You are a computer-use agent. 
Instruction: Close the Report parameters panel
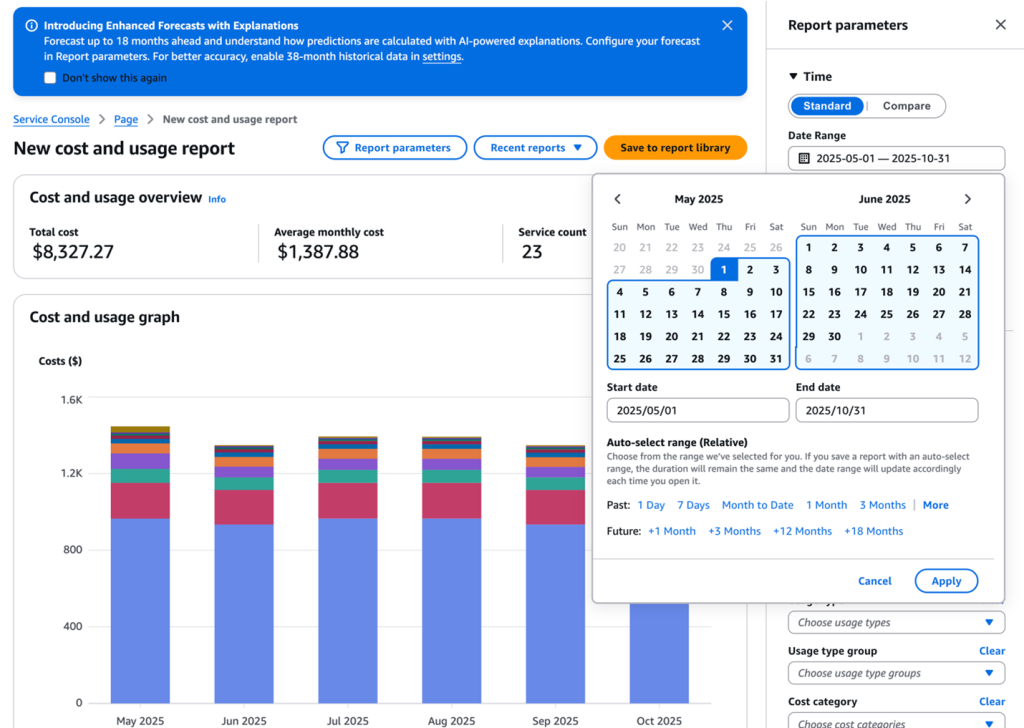[1000, 25]
